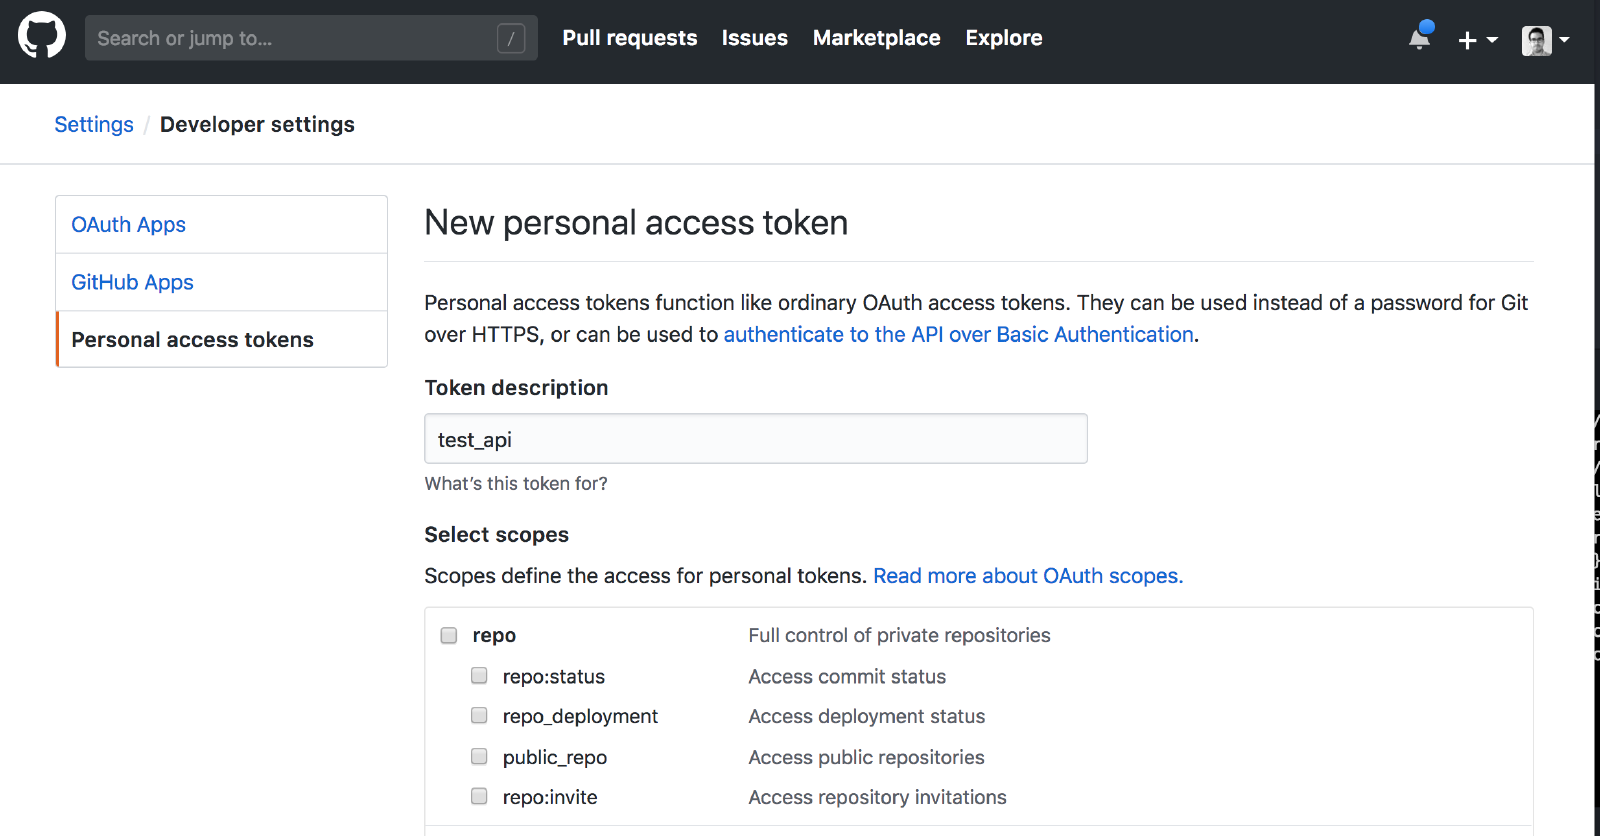The width and height of the screenshot is (1600, 836).
Task: Click the plus create-new icon
Action: click(1467, 40)
